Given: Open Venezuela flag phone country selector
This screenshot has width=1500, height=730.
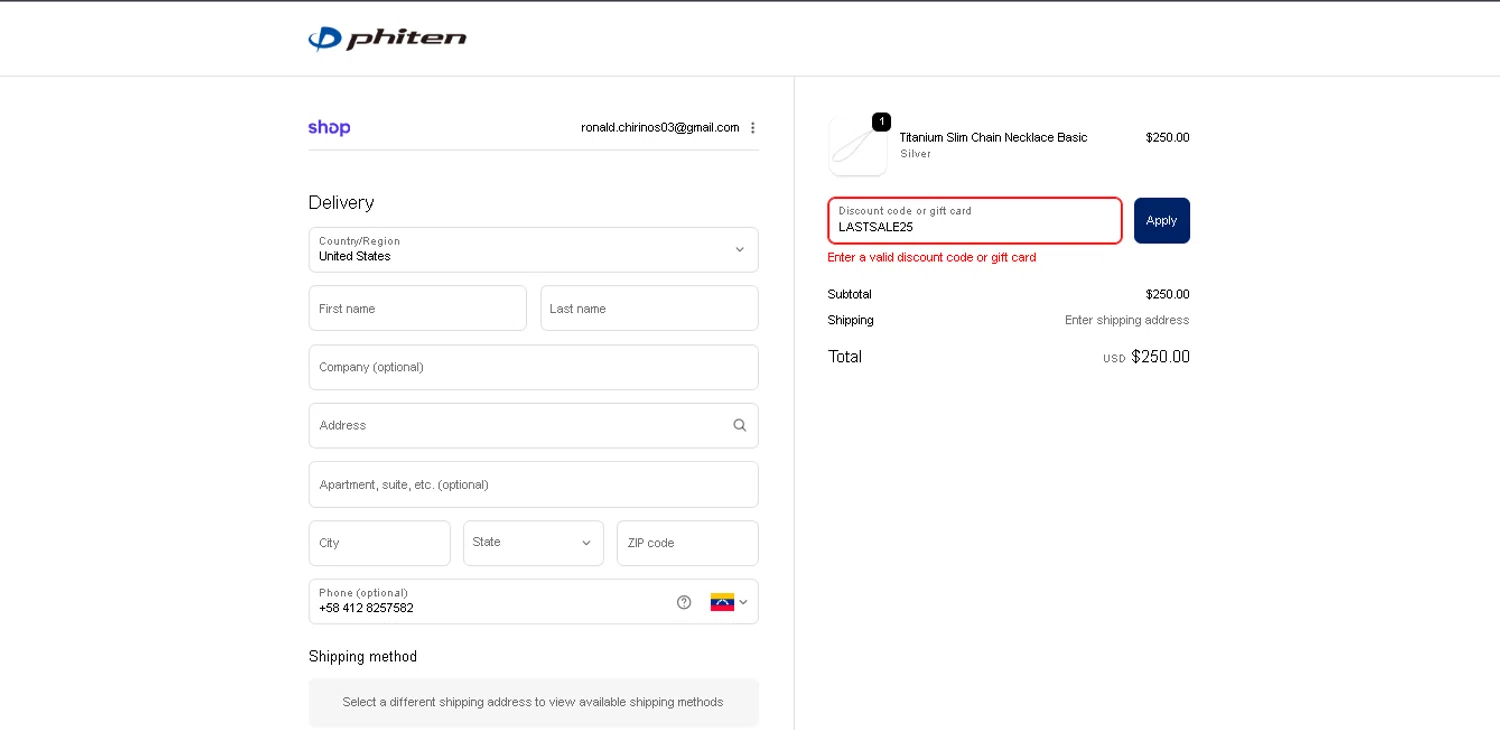Looking at the screenshot, I should [730, 602].
